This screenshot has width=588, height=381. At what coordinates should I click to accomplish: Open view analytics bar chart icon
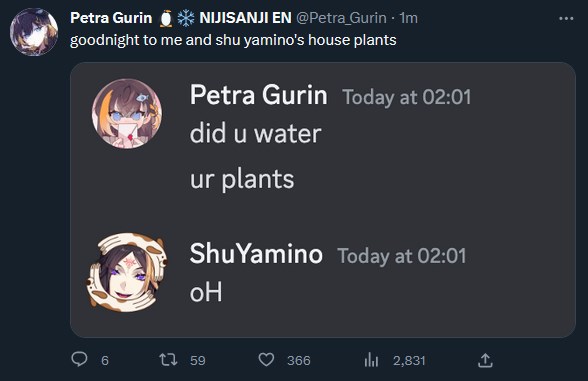(371, 360)
